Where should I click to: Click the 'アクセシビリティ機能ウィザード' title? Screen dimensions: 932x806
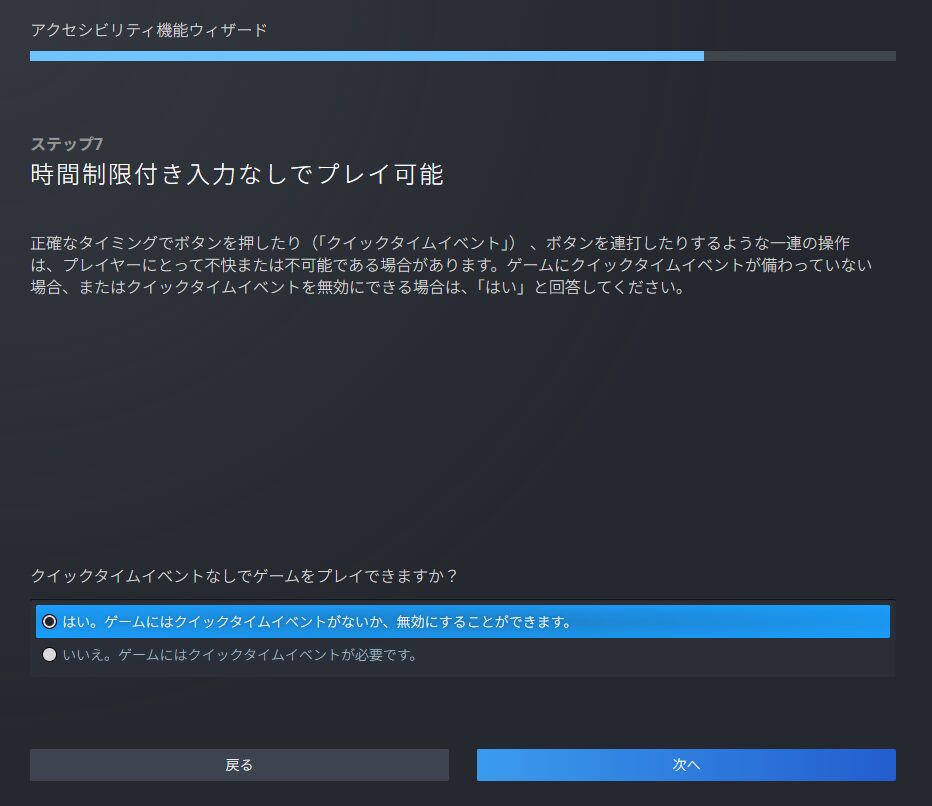149,30
